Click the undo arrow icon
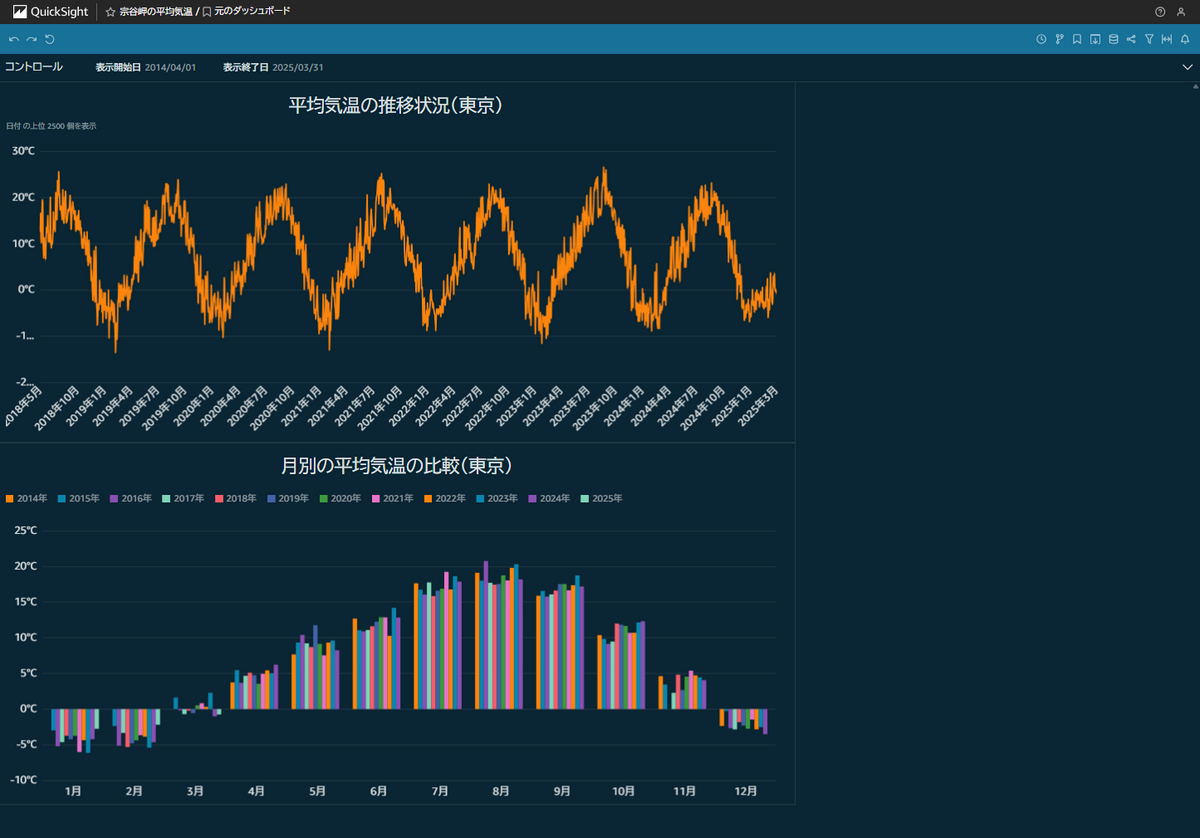Image resolution: width=1200 pixels, height=838 pixels. [x=13, y=39]
